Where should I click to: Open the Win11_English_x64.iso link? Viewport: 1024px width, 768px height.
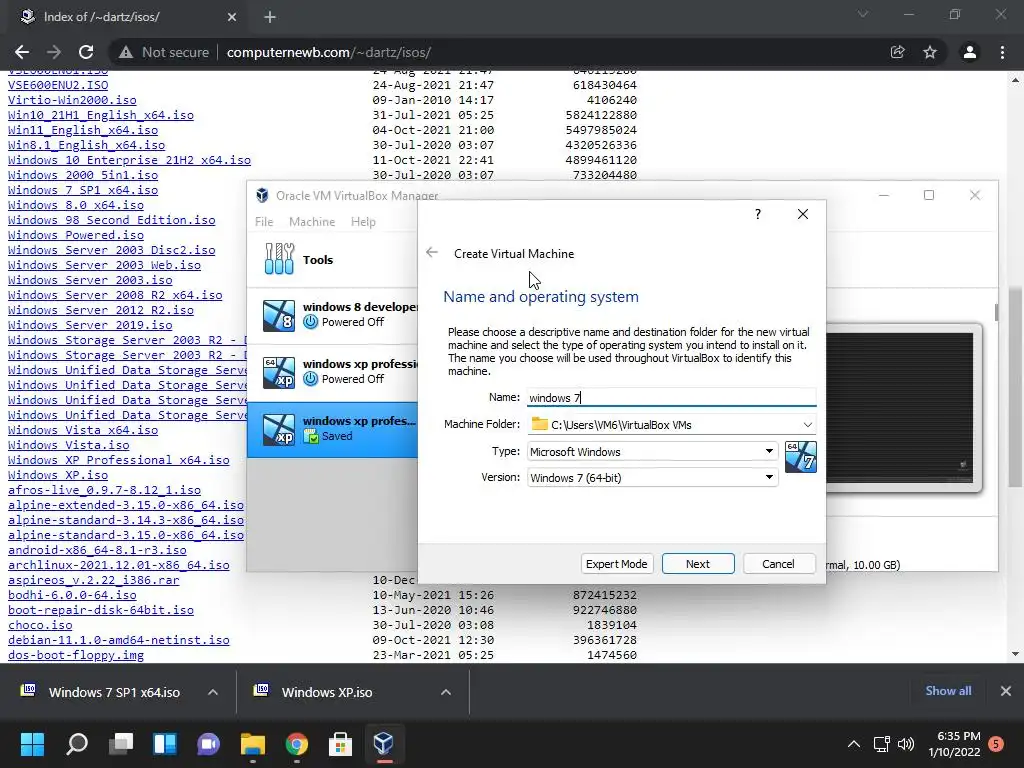83,130
